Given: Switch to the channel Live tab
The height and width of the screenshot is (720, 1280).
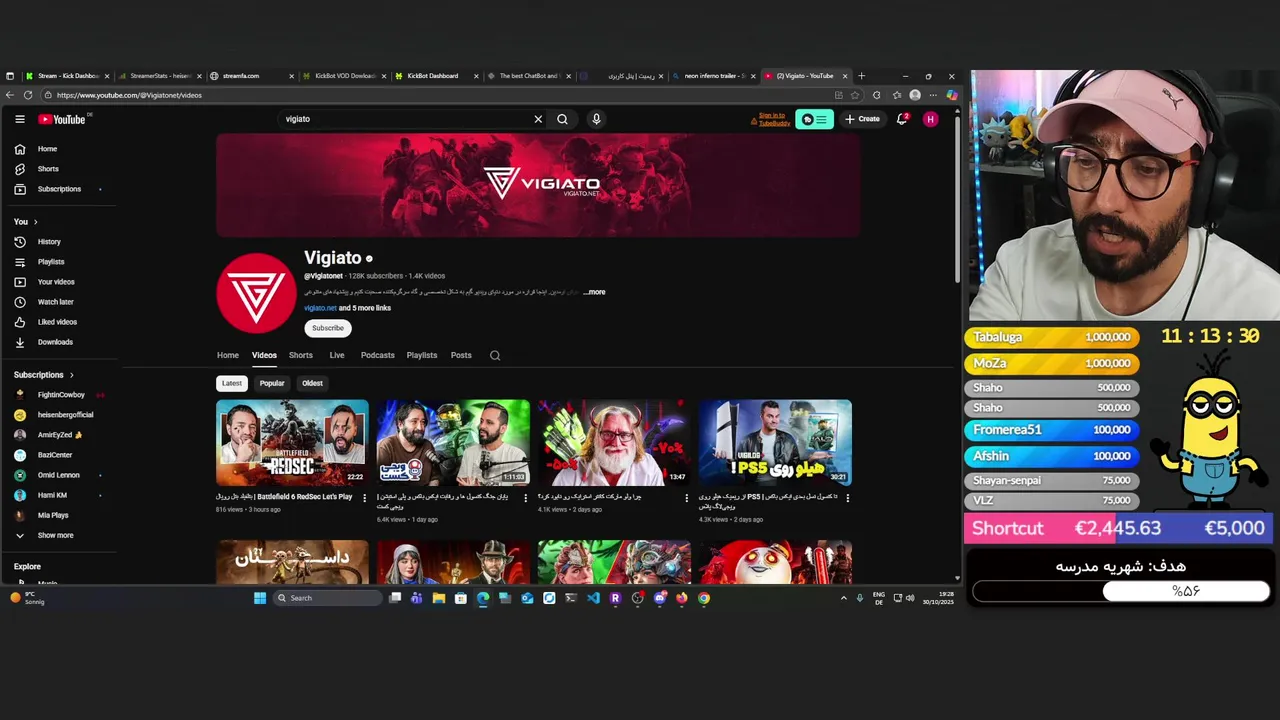Looking at the screenshot, I should (x=337, y=355).
